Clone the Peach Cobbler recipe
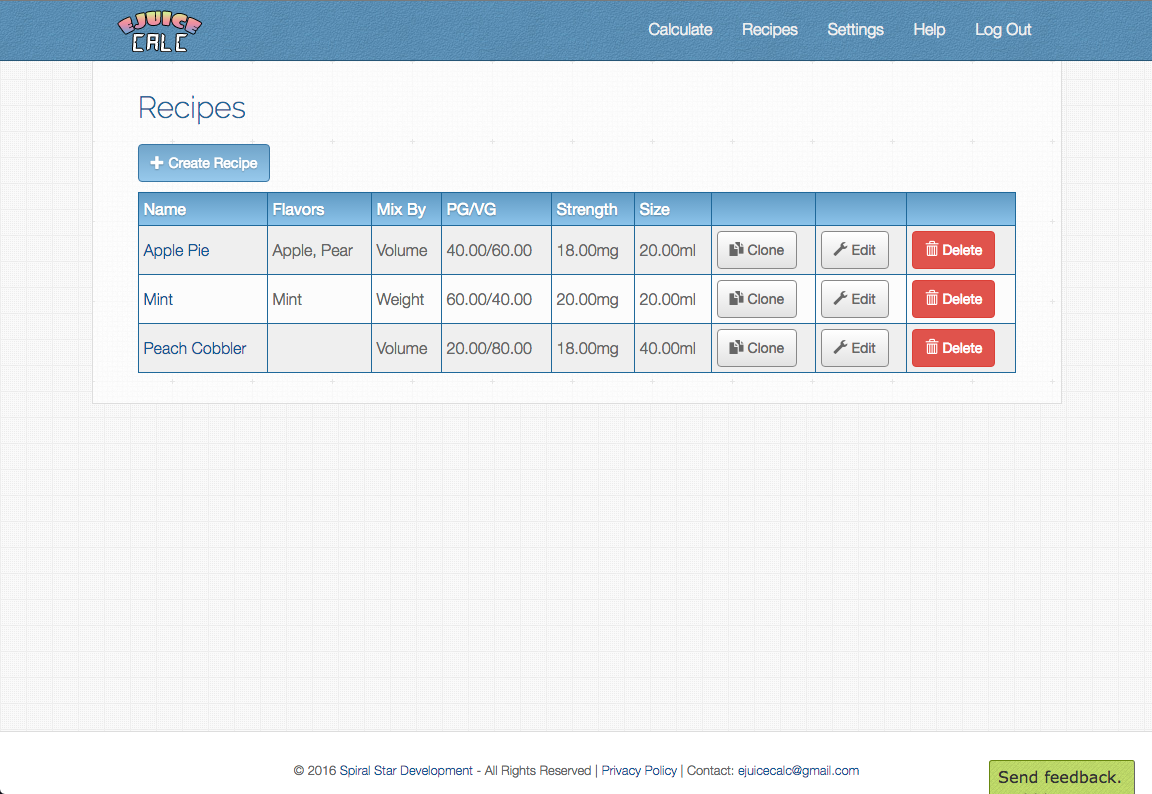This screenshot has width=1152, height=794. [x=756, y=347]
